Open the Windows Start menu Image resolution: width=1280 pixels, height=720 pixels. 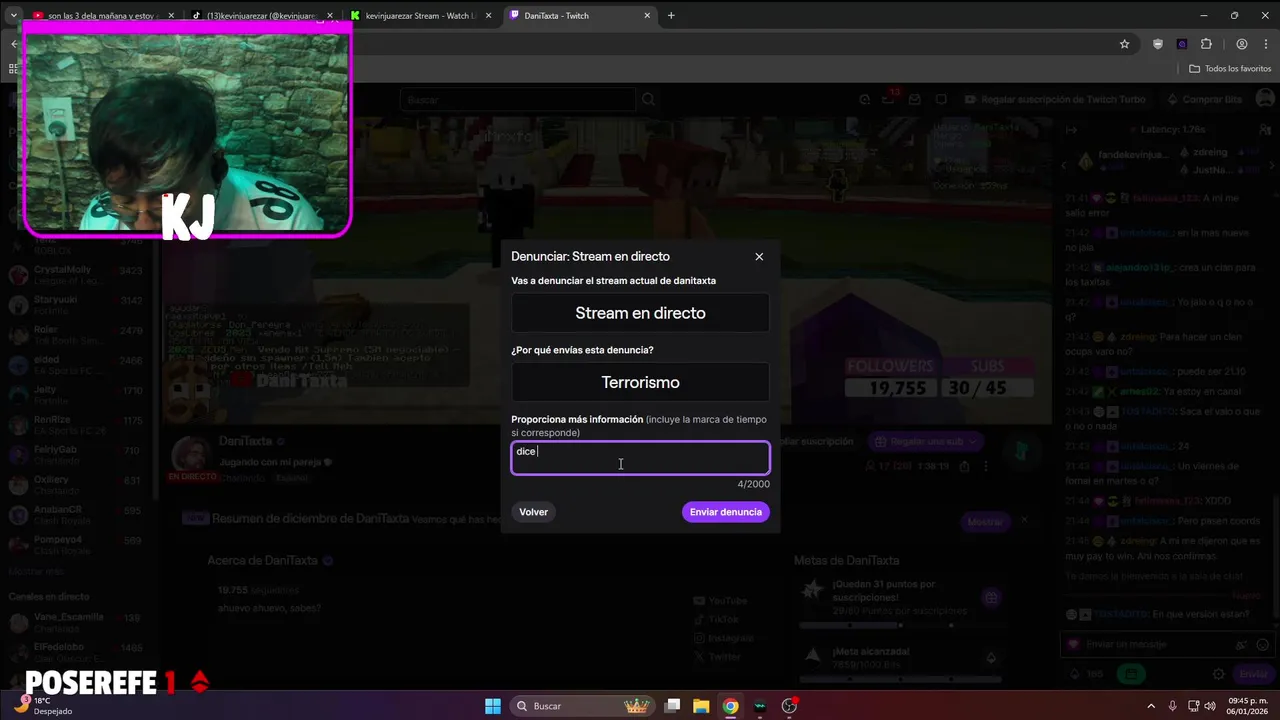[x=493, y=706]
